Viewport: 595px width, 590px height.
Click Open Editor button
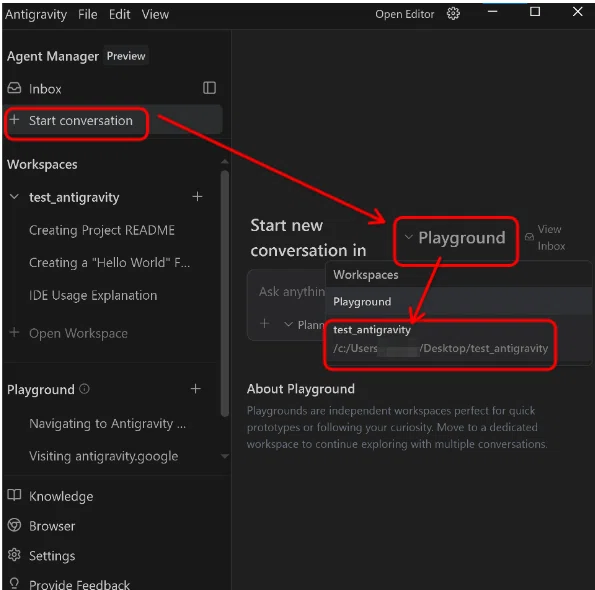point(405,14)
